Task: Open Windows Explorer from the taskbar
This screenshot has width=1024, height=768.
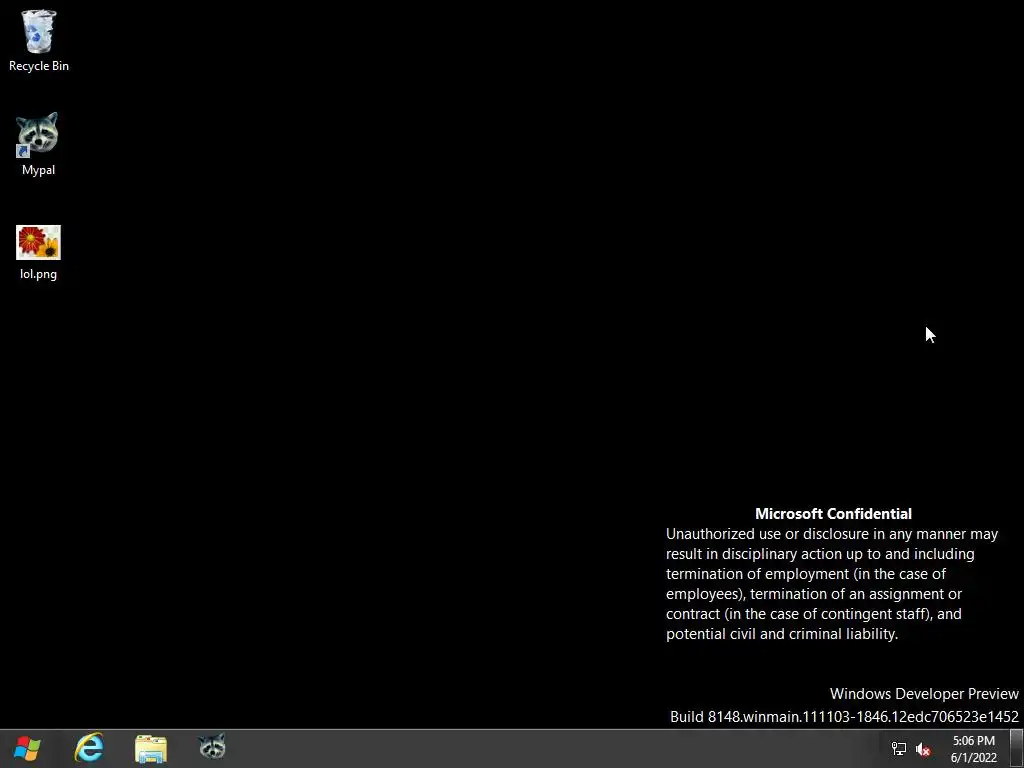Action: coord(151,748)
